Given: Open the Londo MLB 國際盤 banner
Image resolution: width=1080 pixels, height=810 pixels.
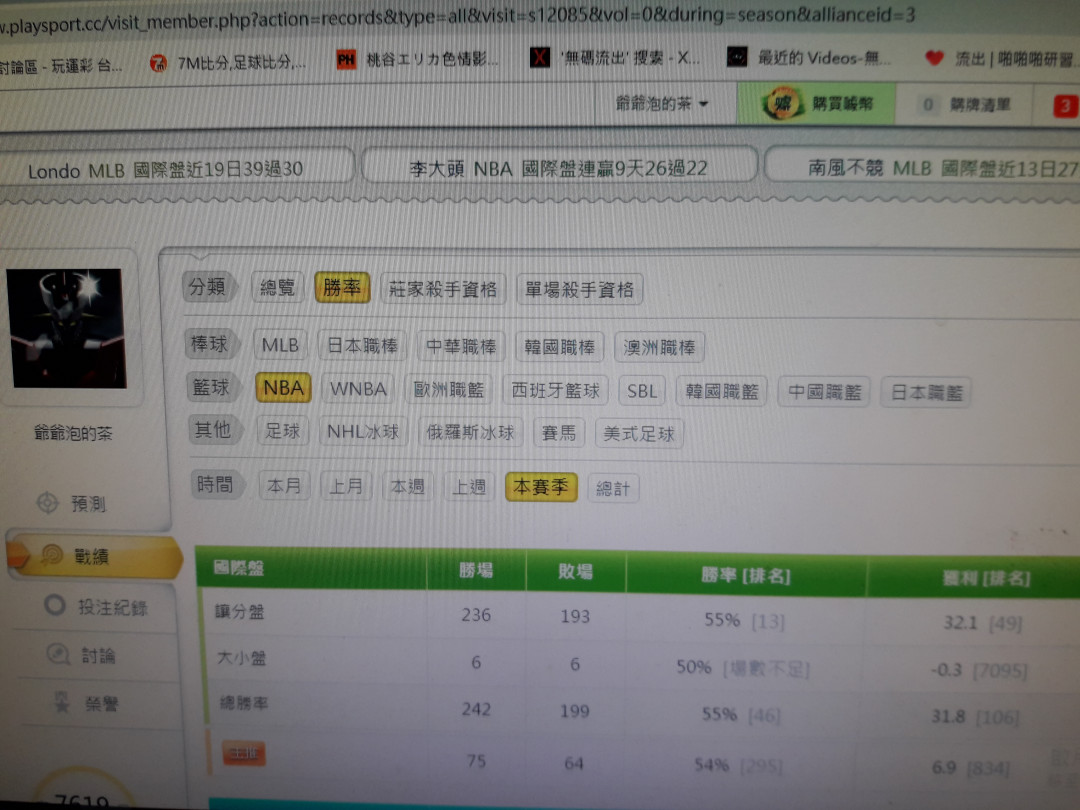Looking at the screenshot, I should [x=165, y=169].
